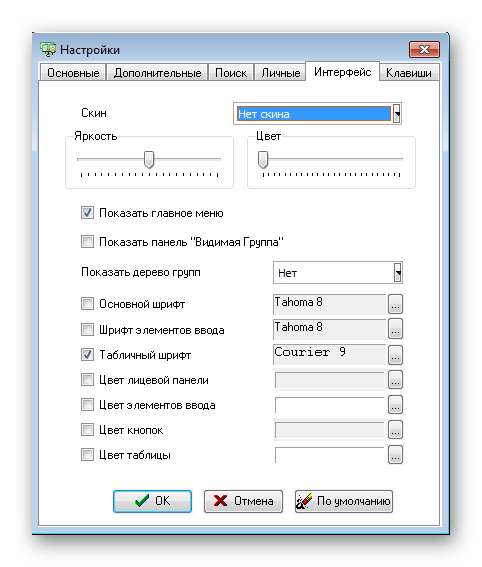Screen dimensions: 482x567
Task: Click the Яркость slider thumb
Action: pyautogui.click(x=149, y=160)
